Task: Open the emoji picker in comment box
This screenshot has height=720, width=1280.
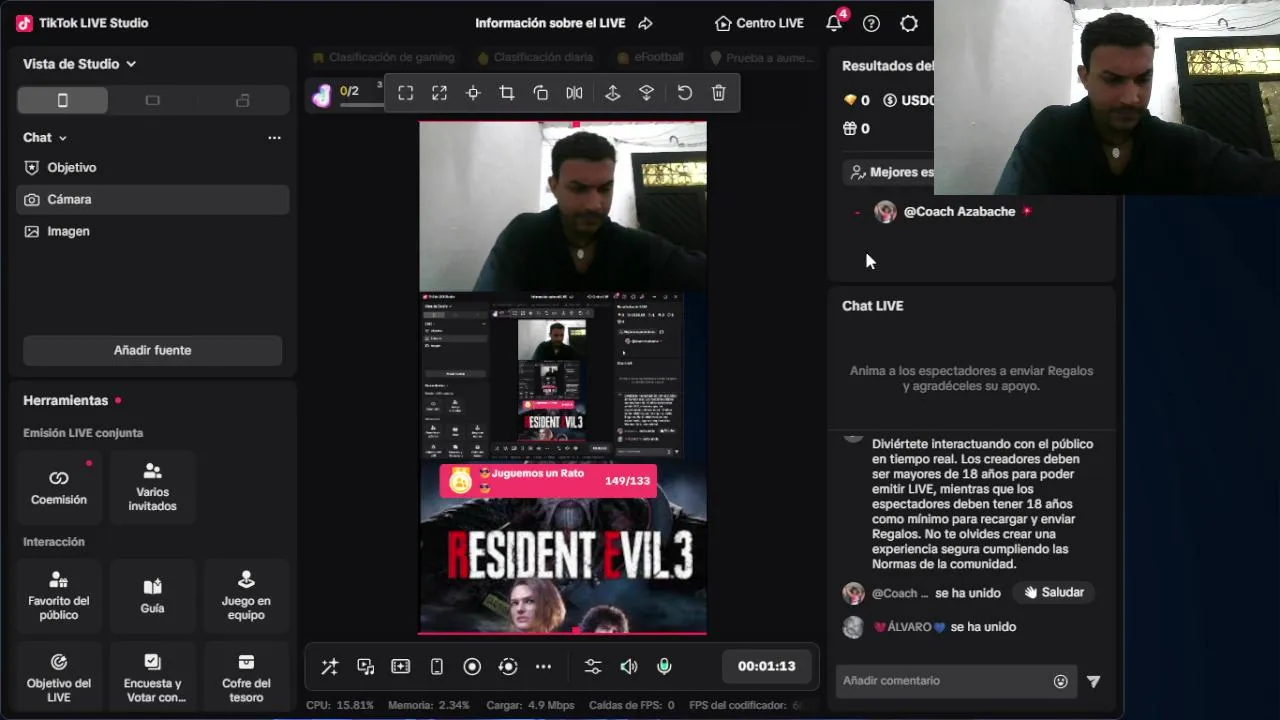Action: pyautogui.click(x=1060, y=682)
